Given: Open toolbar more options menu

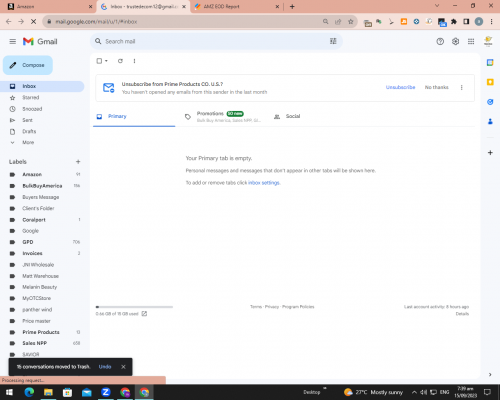Looking at the screenshot, I should coord(134,61).
